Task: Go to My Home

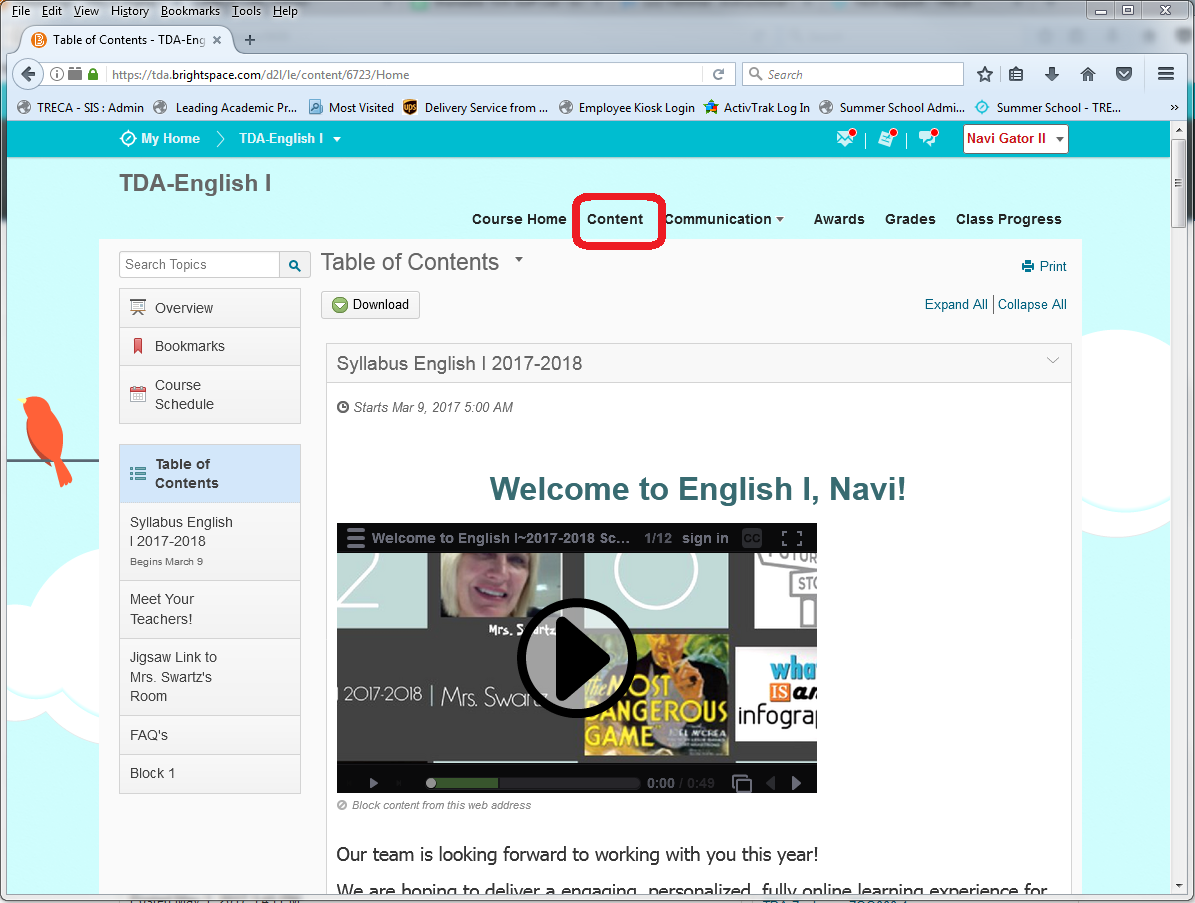Action: coord(160,139)
